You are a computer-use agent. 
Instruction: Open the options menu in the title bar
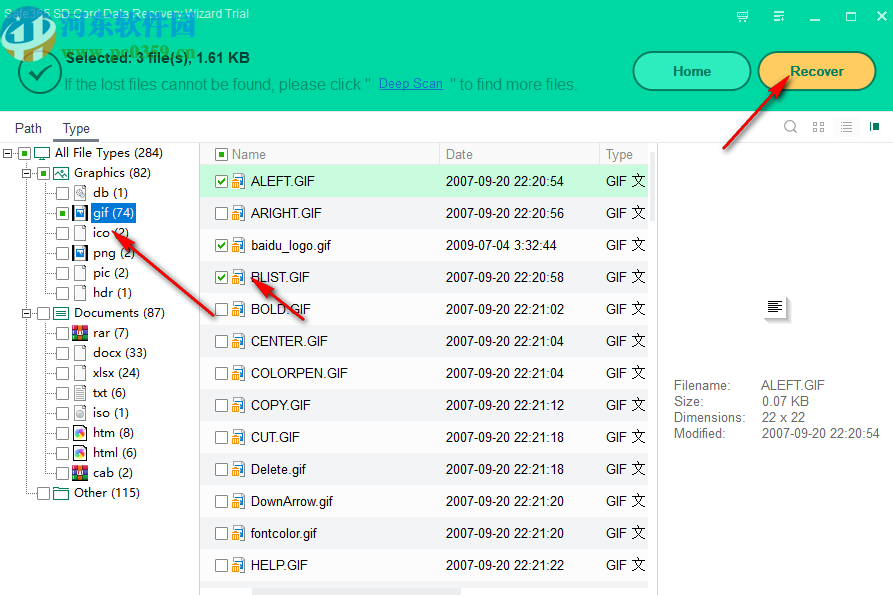click(x=779, y=16)
